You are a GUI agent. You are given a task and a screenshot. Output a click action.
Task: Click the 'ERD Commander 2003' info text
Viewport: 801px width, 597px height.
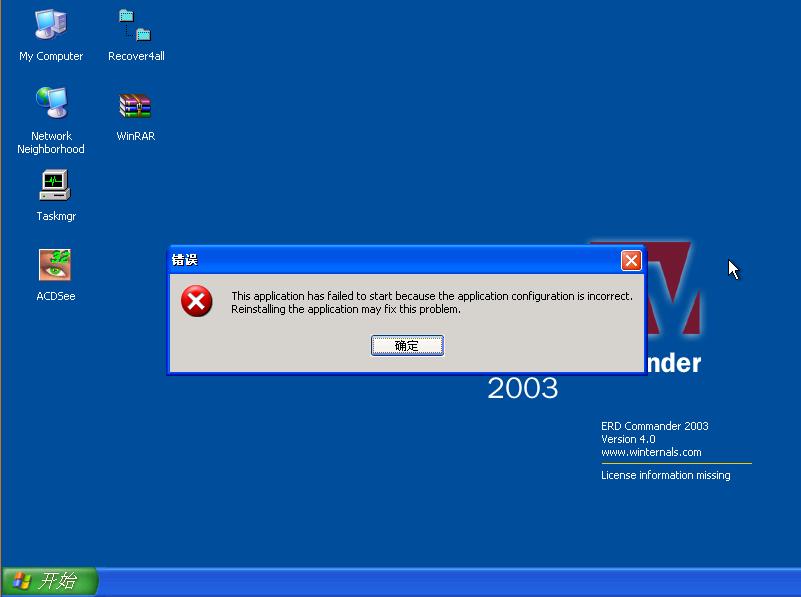click(654, 426)
